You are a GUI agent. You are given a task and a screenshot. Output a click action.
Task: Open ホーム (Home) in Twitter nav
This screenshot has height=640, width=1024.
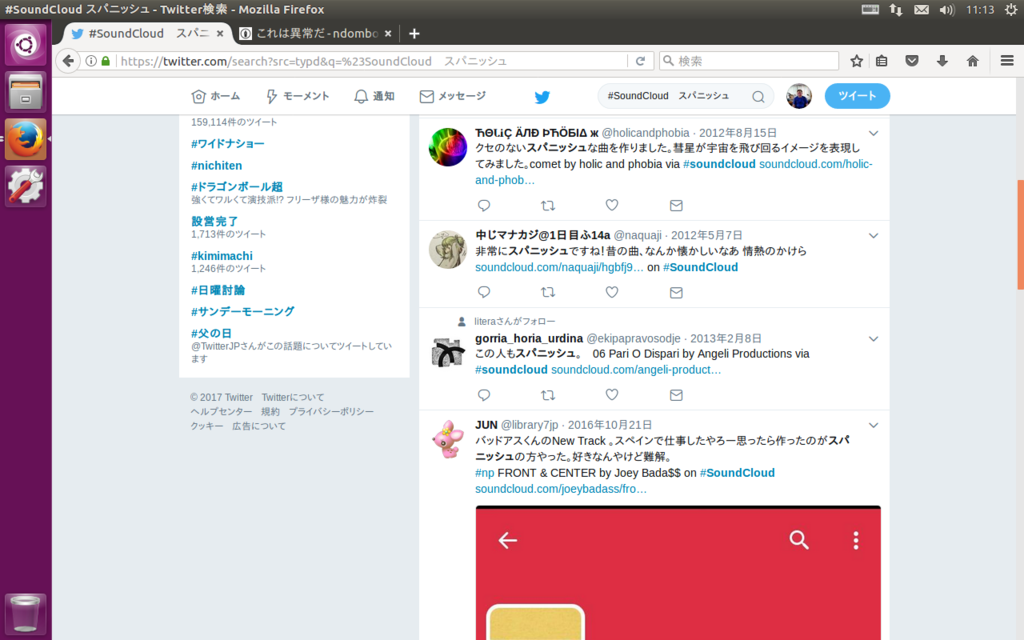coord(216,96)
